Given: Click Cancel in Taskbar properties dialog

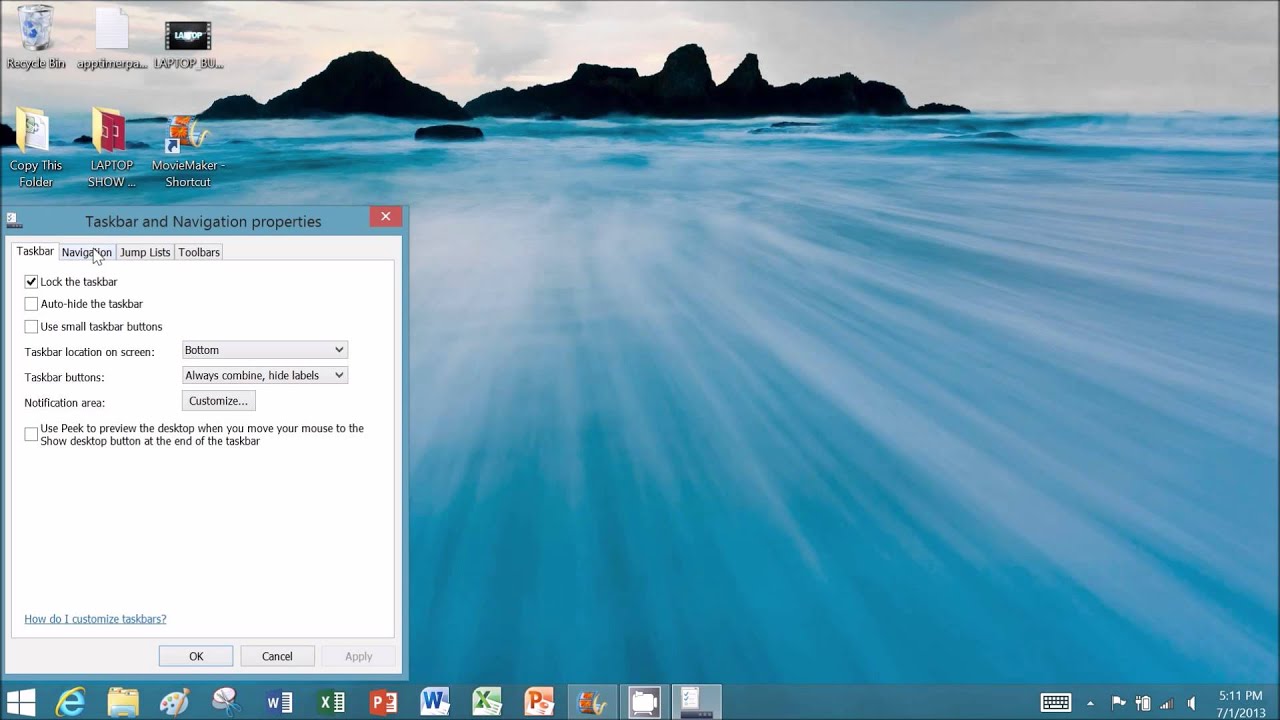Looking at the screenshot, I should [277, 656].
